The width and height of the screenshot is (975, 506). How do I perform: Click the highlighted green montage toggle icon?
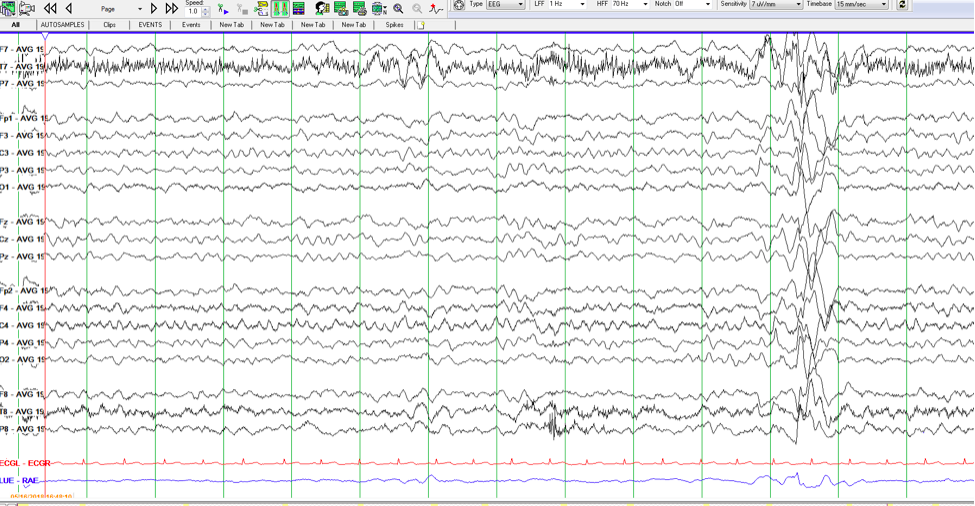(x=280, y=8)
